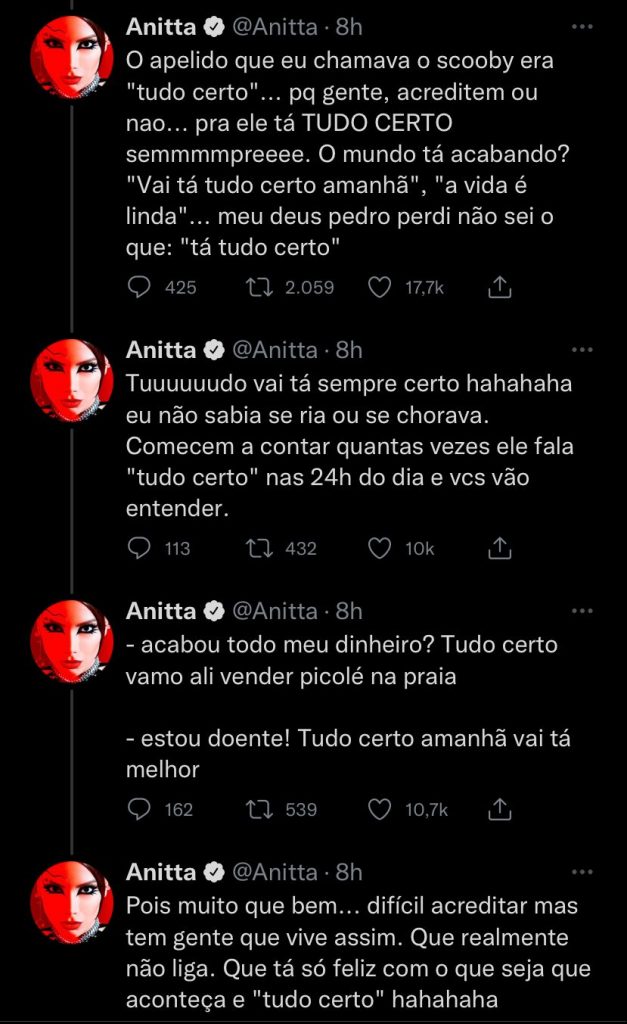
Task: Open more options on third tweet
Action: tap(582, 611)
